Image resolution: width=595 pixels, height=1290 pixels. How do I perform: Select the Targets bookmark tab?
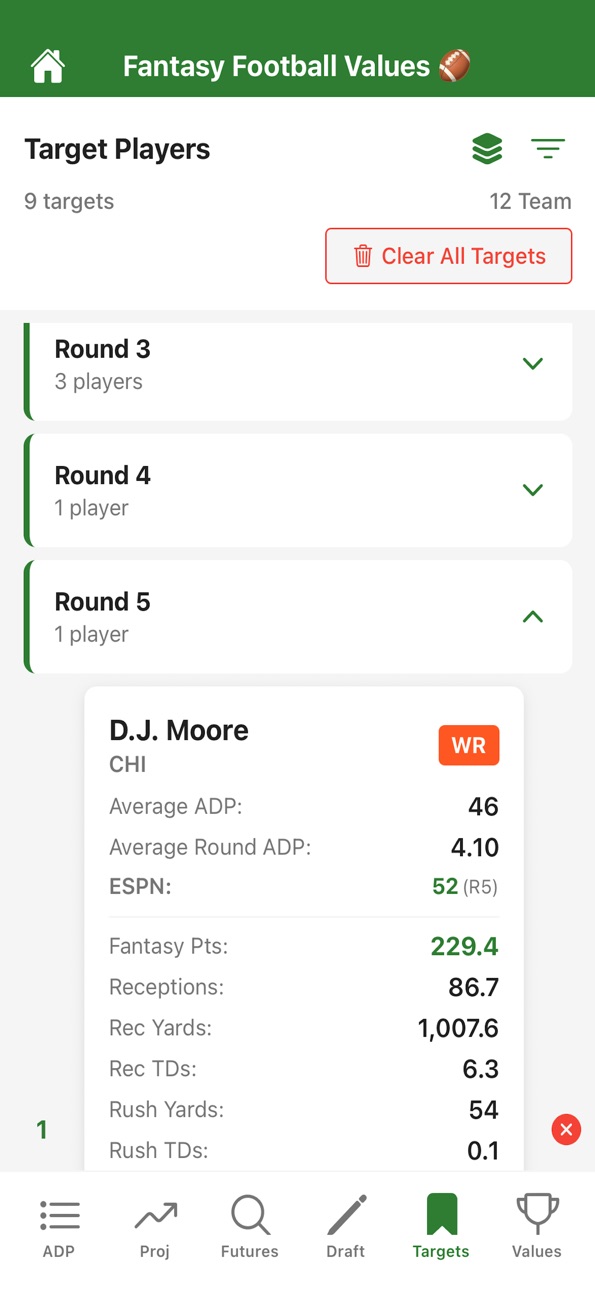click(x=441, y=1226)
